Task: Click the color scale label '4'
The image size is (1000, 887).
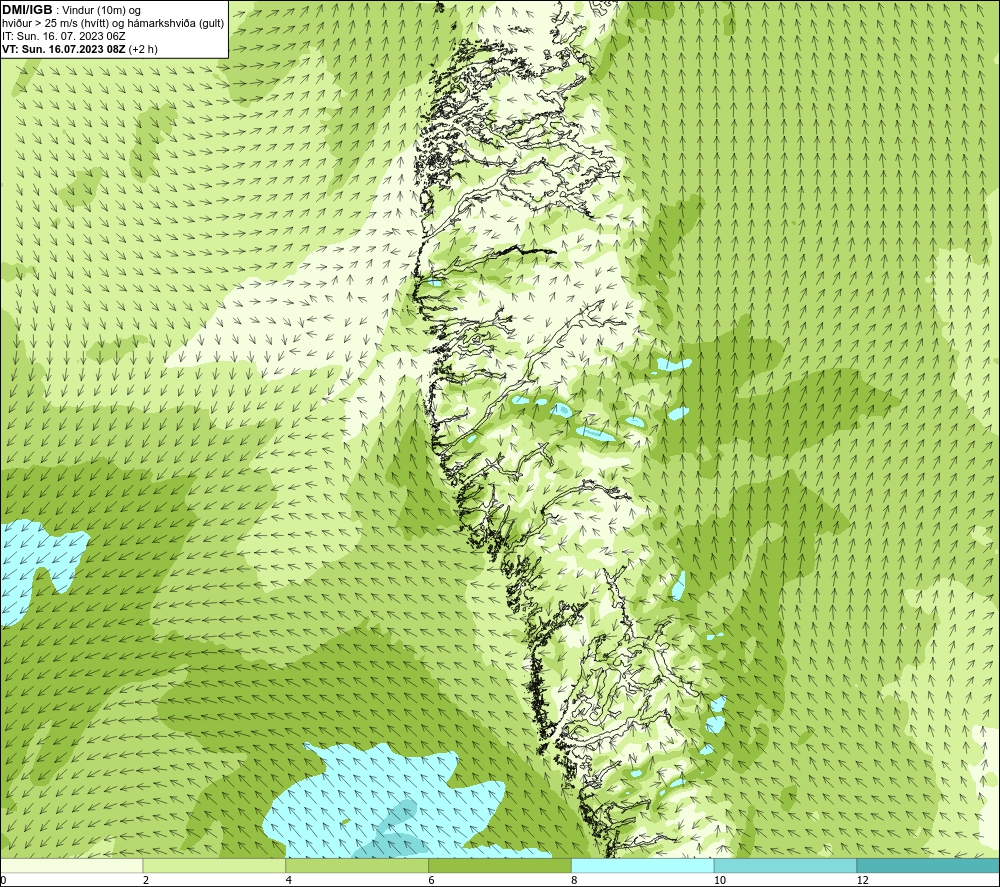Action: click(289, 881)
